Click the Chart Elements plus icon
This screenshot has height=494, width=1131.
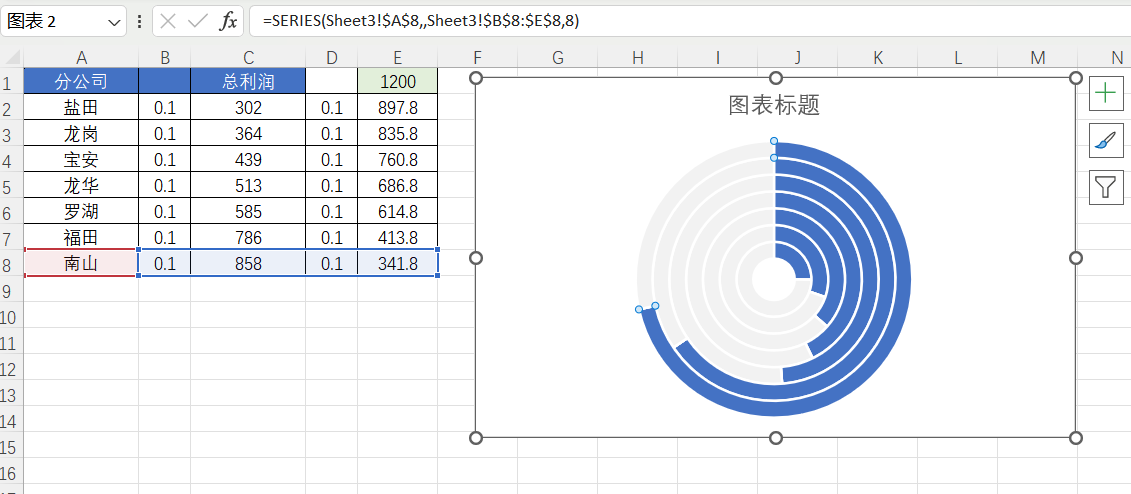tap(1105, 94)
